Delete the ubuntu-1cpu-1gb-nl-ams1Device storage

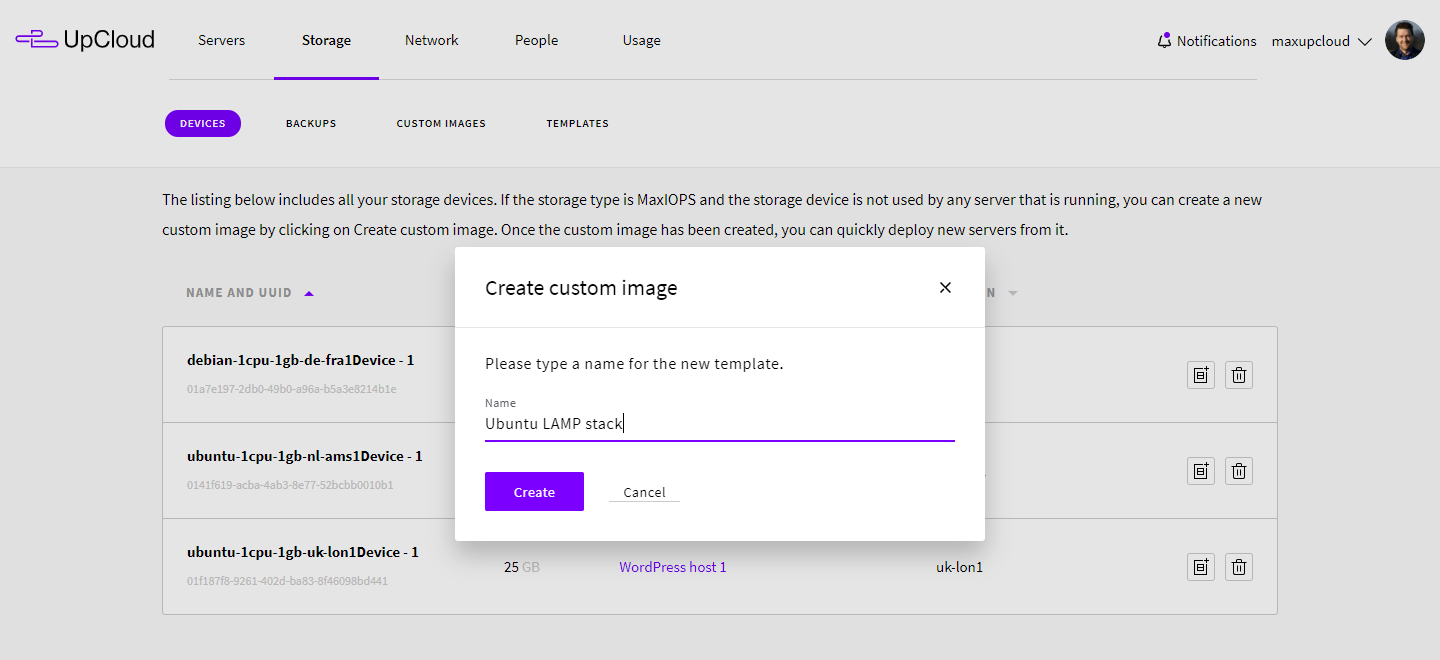(x=1239, y=471)
